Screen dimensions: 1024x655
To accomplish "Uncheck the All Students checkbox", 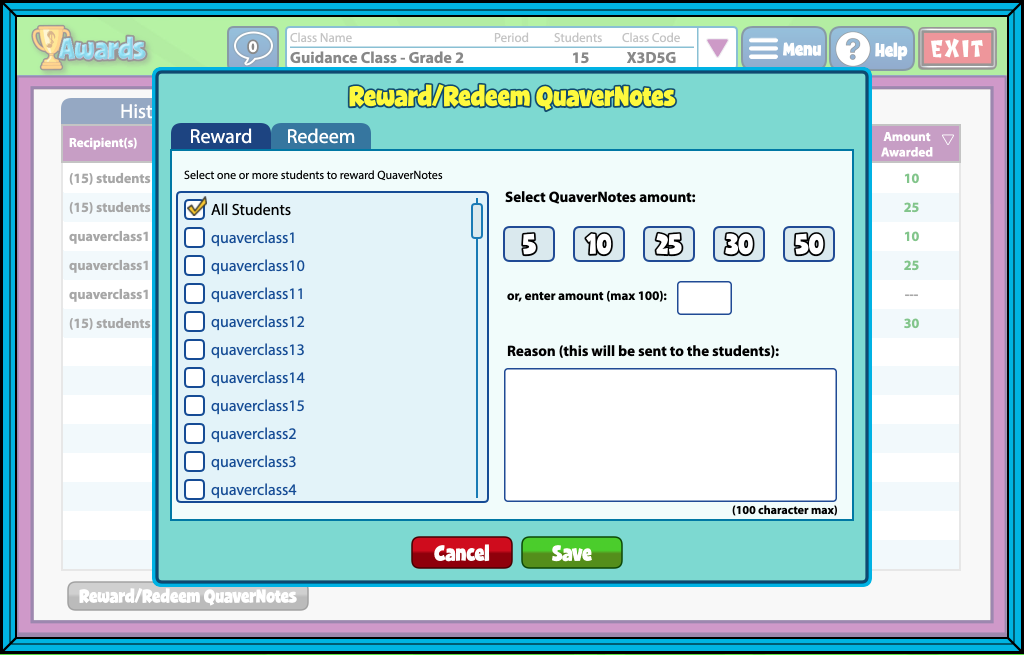I will [x=195, y=209].
